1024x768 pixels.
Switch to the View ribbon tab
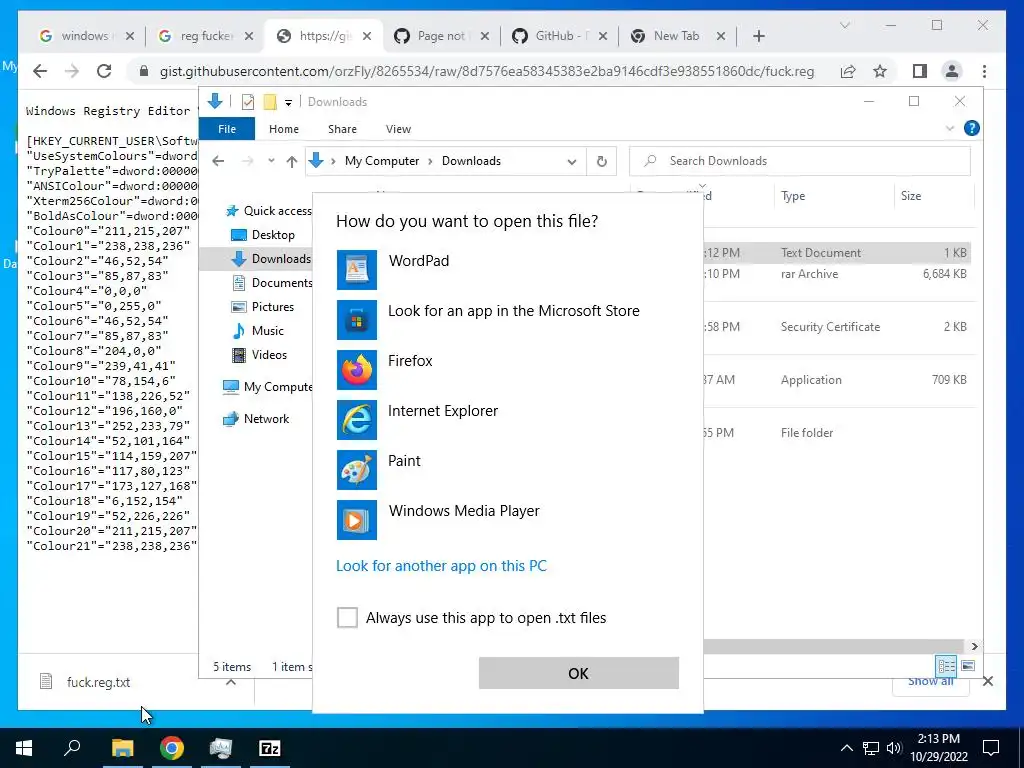coord(398,129)
